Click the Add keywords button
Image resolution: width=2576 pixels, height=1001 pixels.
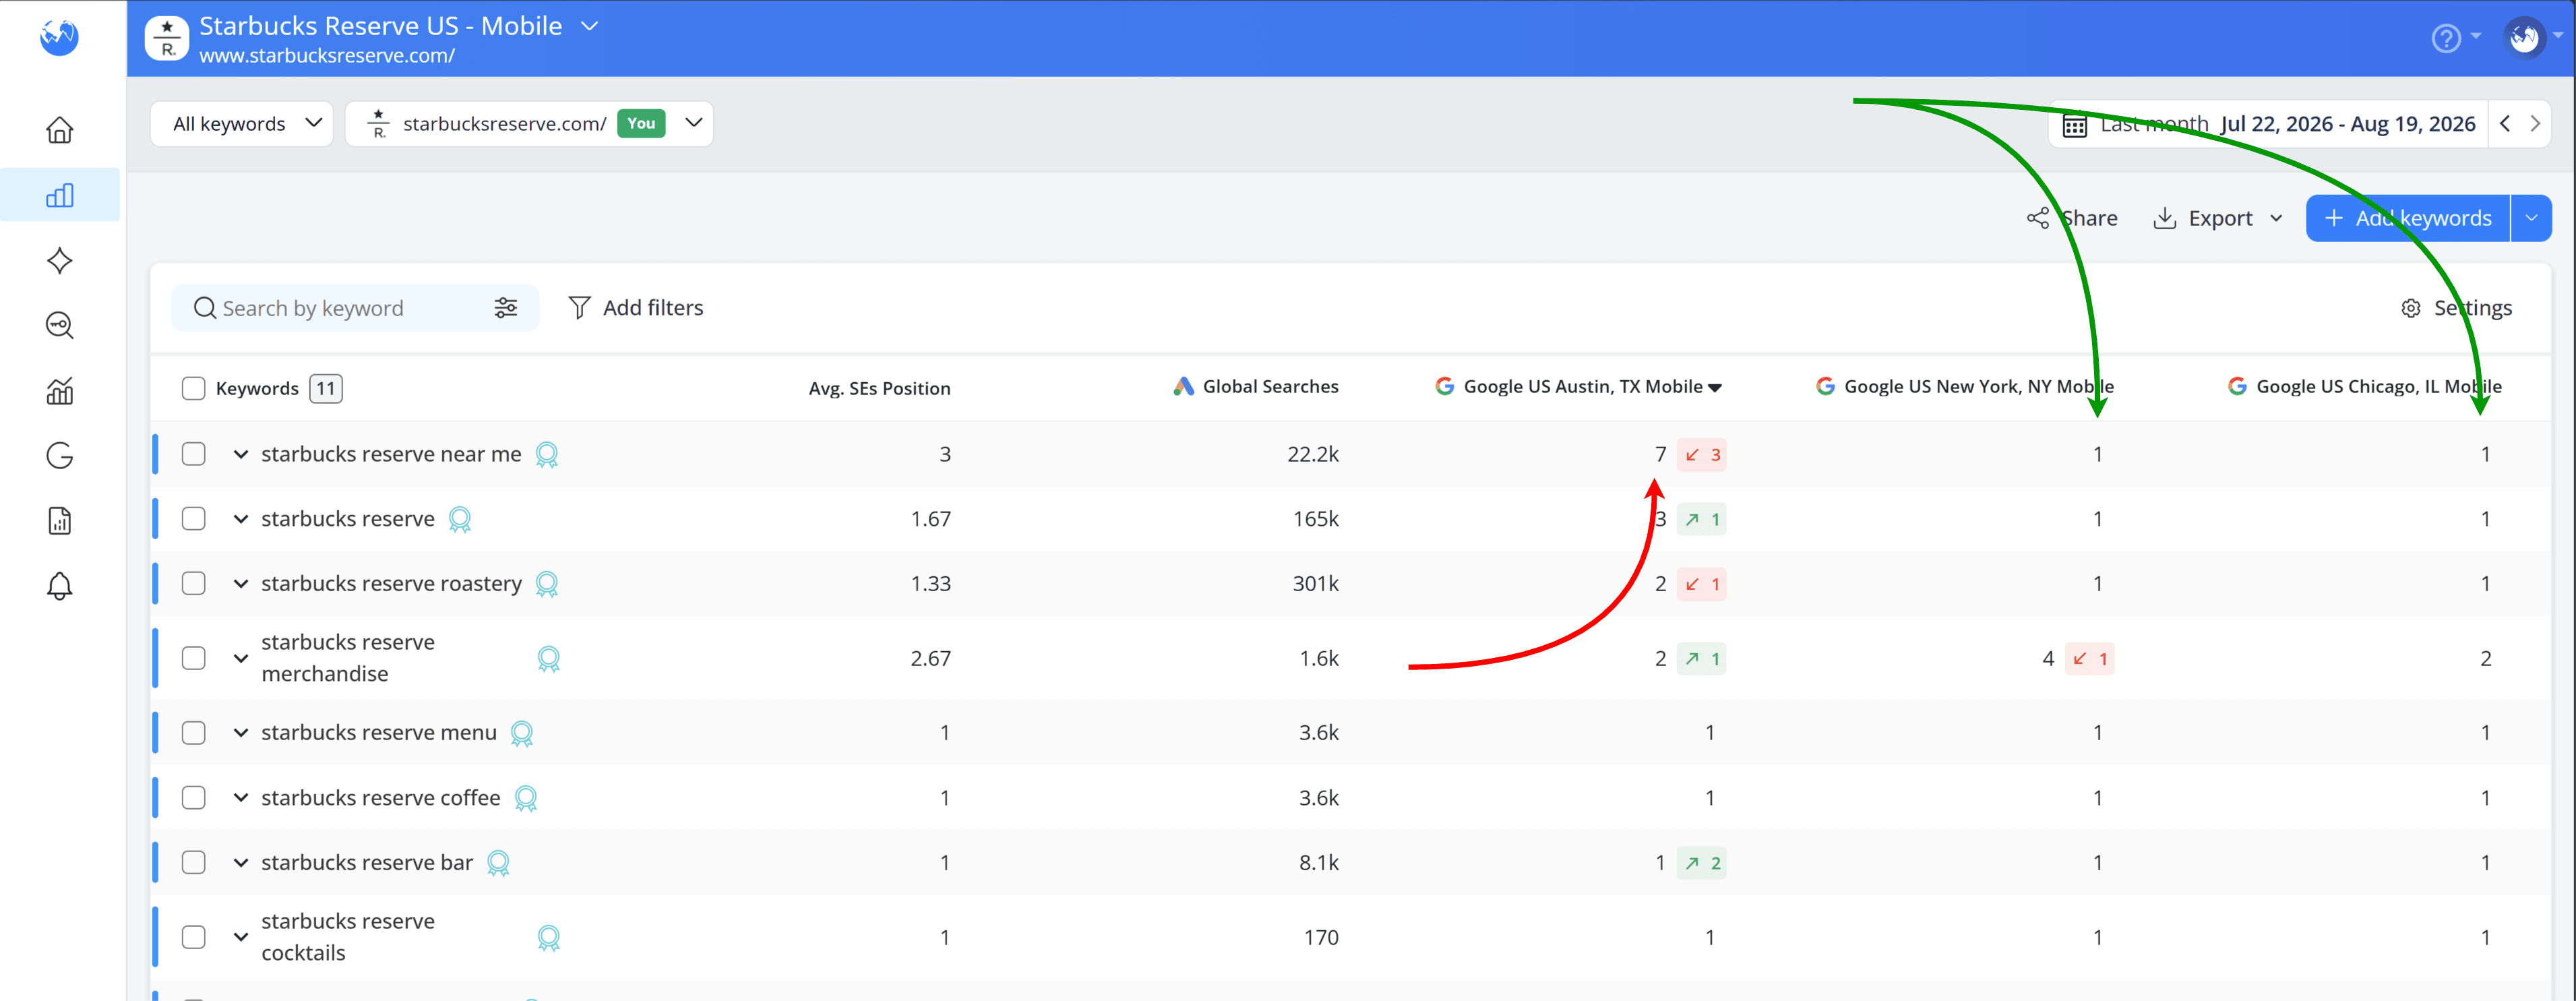[x=2408, y=218]
